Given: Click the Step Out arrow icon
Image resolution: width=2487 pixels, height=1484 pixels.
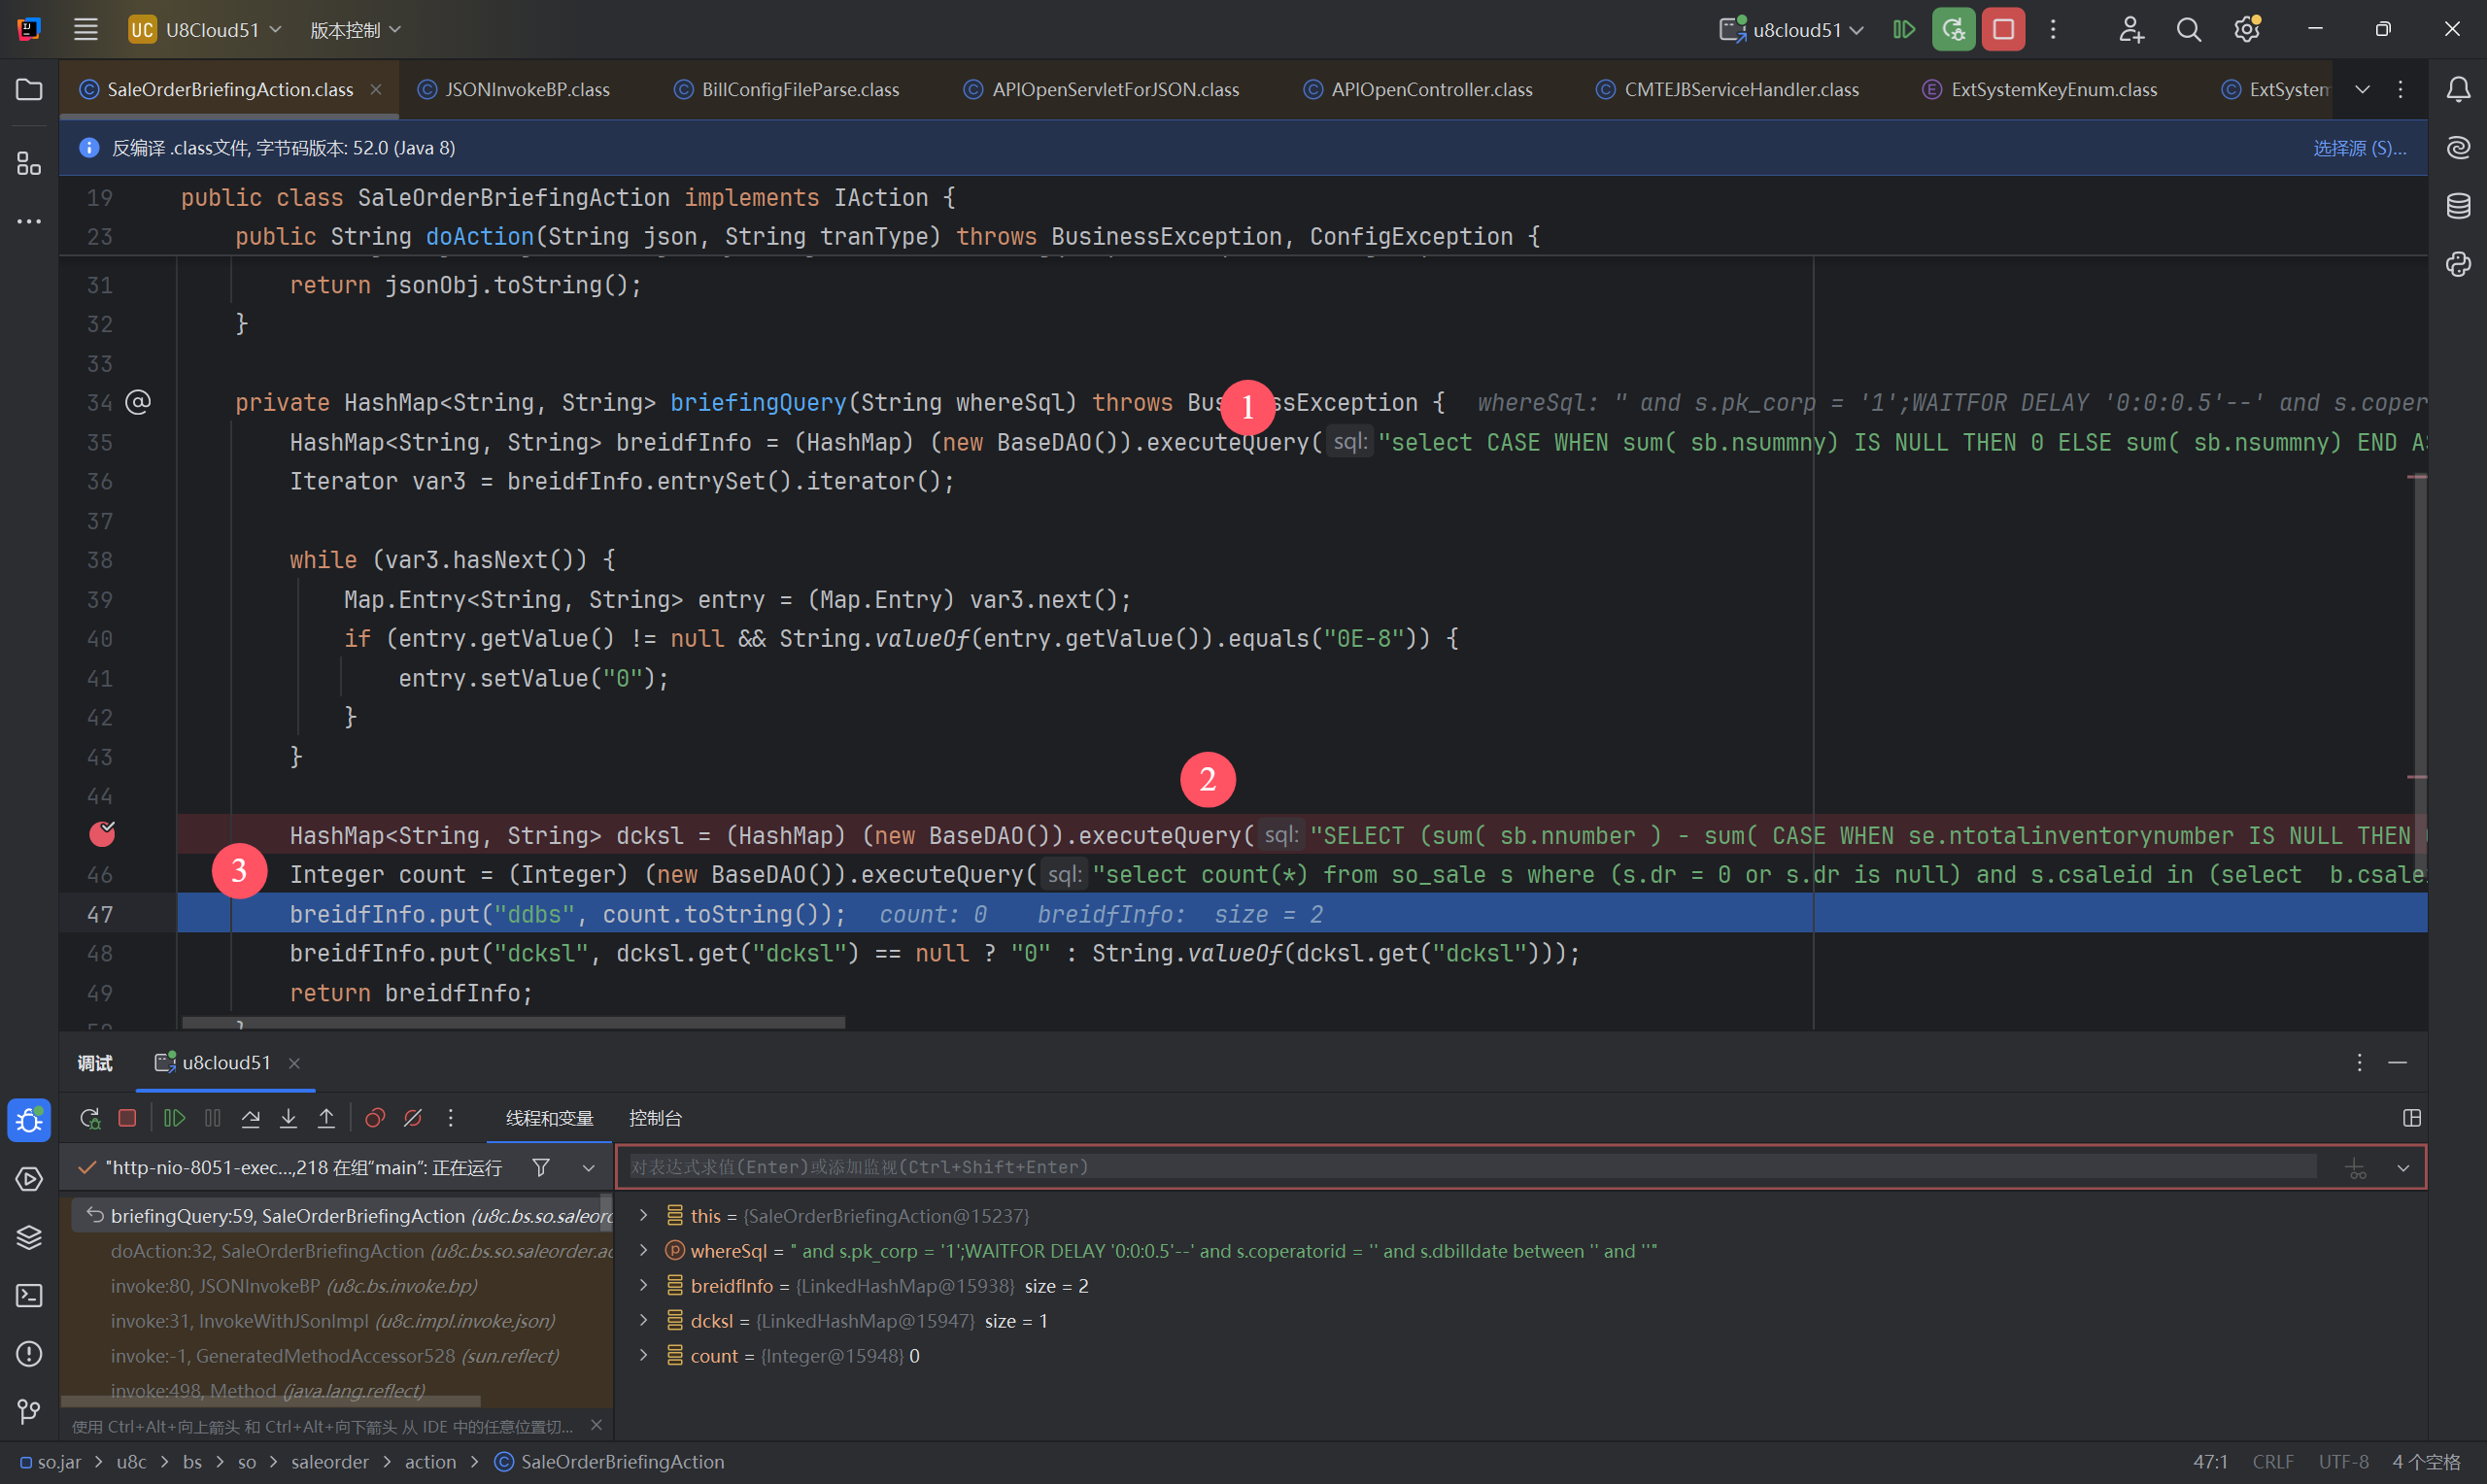Looking at the screenshot, I should point(327,1118).
